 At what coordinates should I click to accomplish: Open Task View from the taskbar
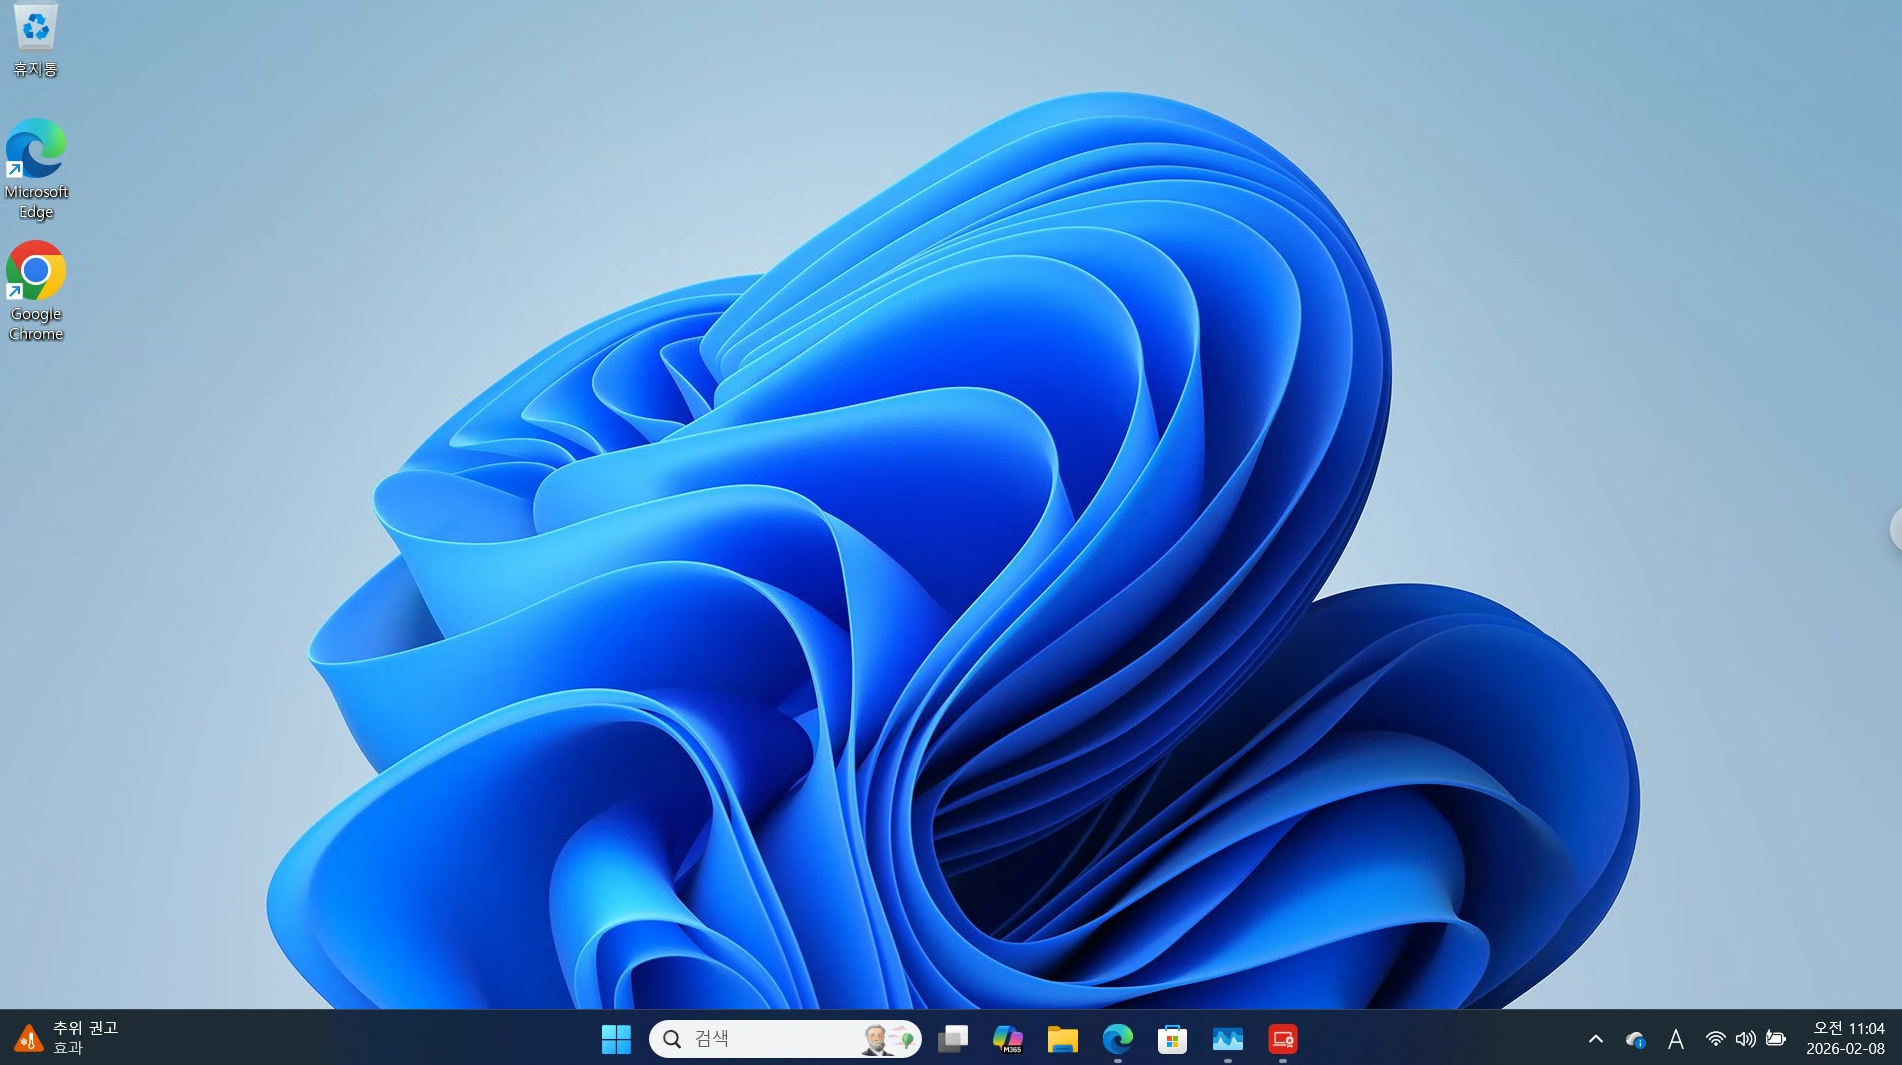pos(953,1039)
